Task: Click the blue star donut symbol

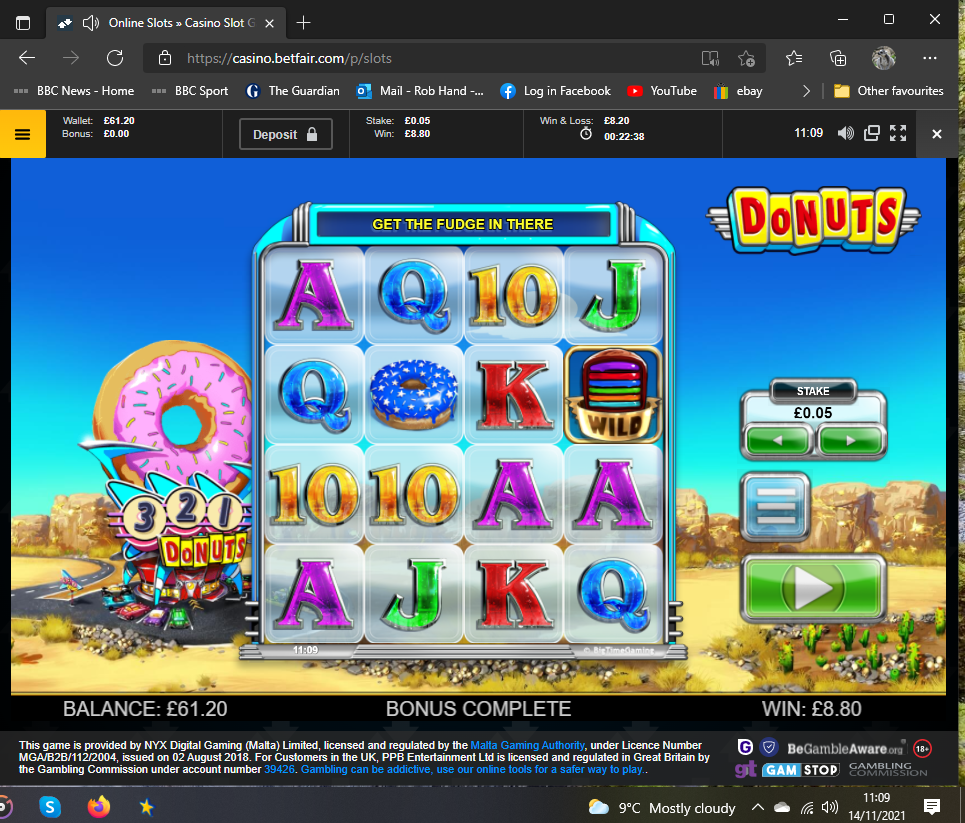Action: click(x=414, y=395)
